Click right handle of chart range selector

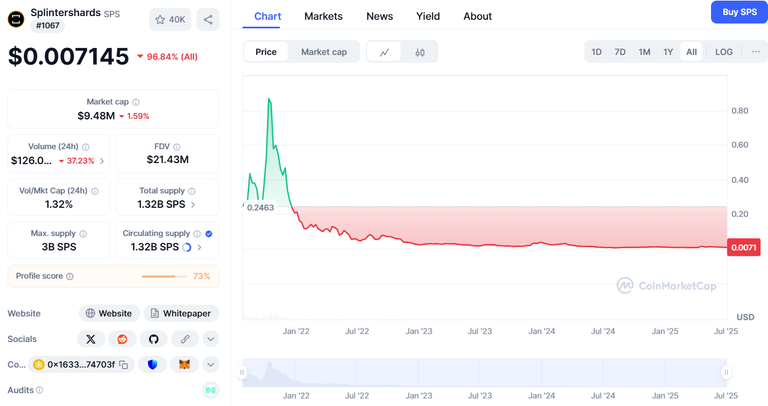tap(726, 373)
